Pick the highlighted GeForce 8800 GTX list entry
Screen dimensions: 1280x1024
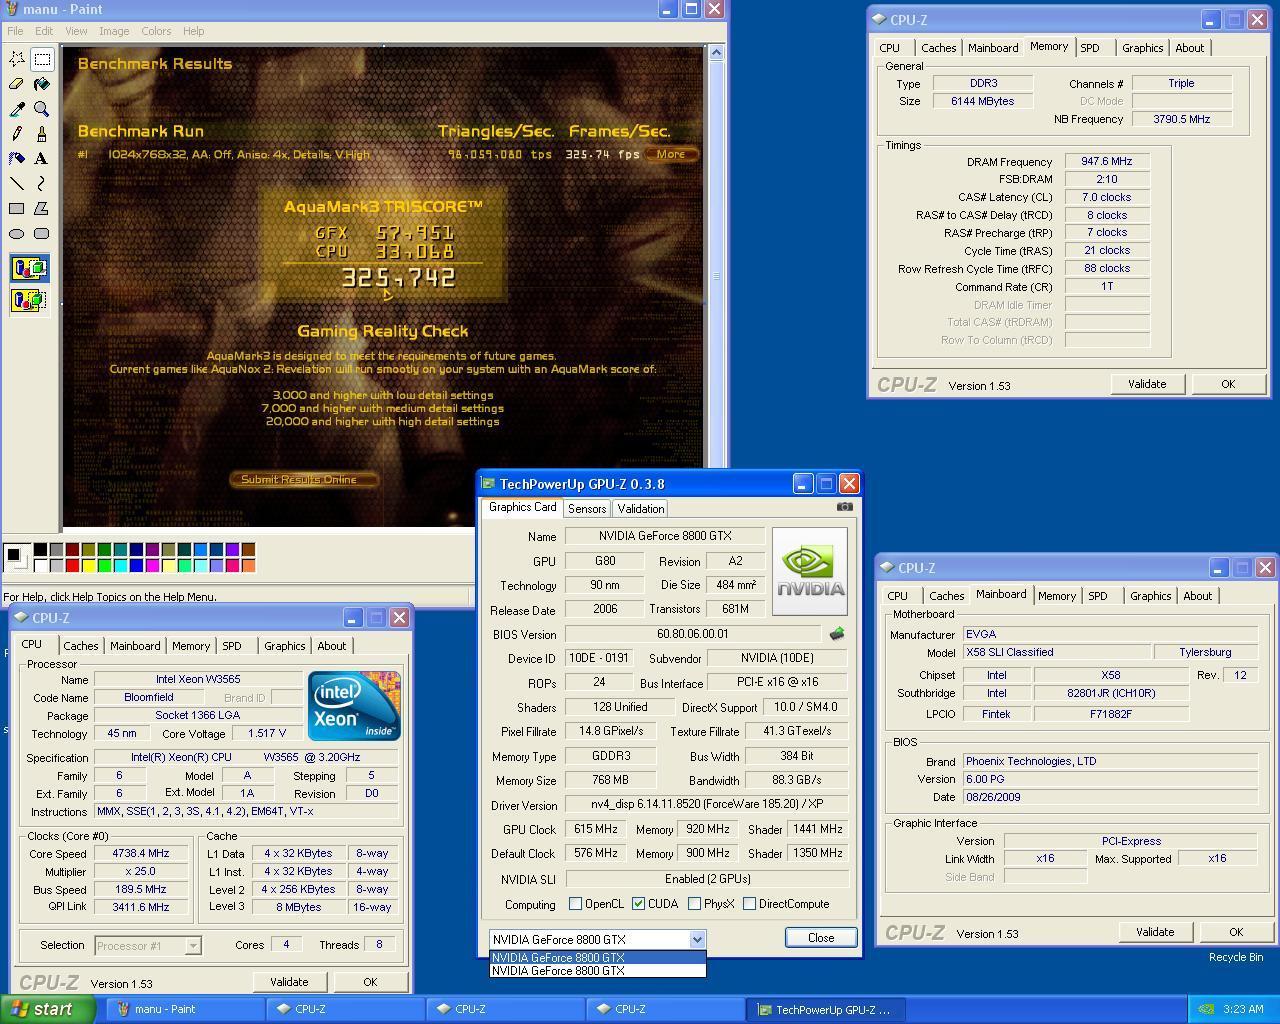(597, 957)
